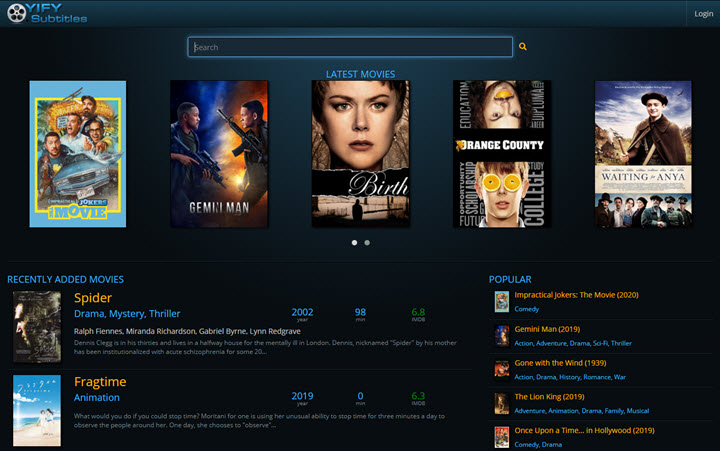This screenshot has width=720, height=451.
Task: Click Fragtime's runtime value 0
Action: 360,396
